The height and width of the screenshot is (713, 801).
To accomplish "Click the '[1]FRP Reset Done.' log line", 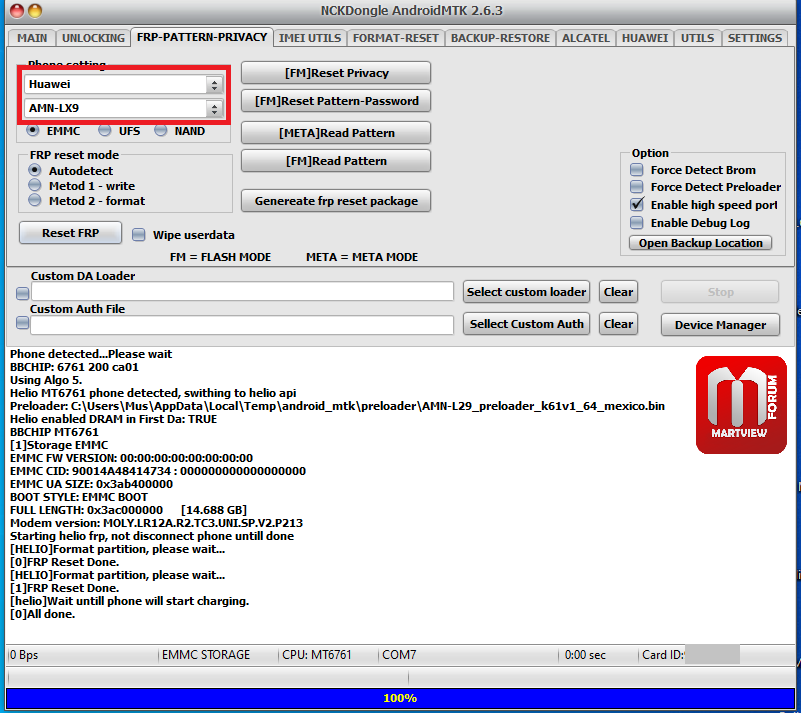I will (x=64, y=588).
